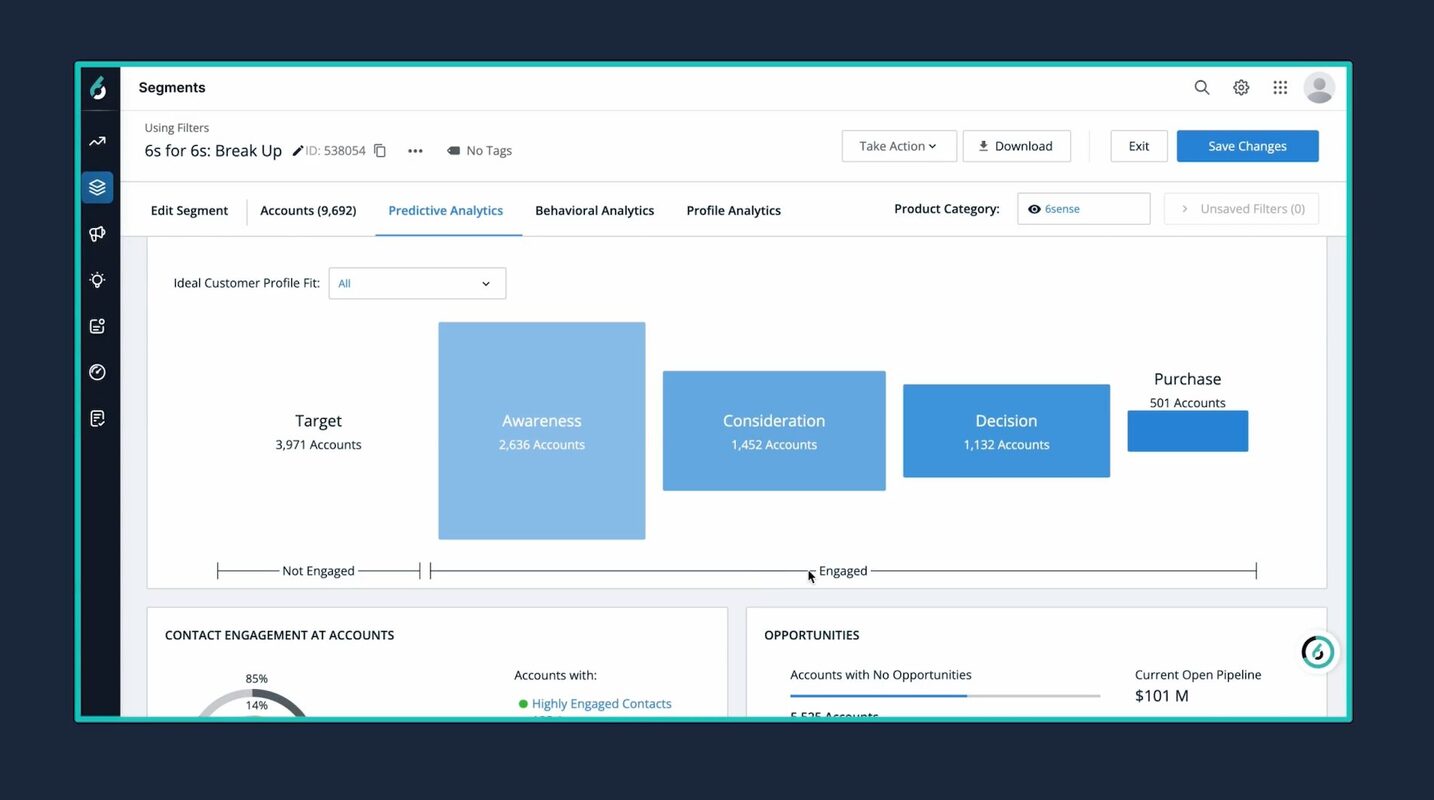Open the Highly Engaged Contacts link
Viewport: 1434px width, 800px height.
[601, 703]
